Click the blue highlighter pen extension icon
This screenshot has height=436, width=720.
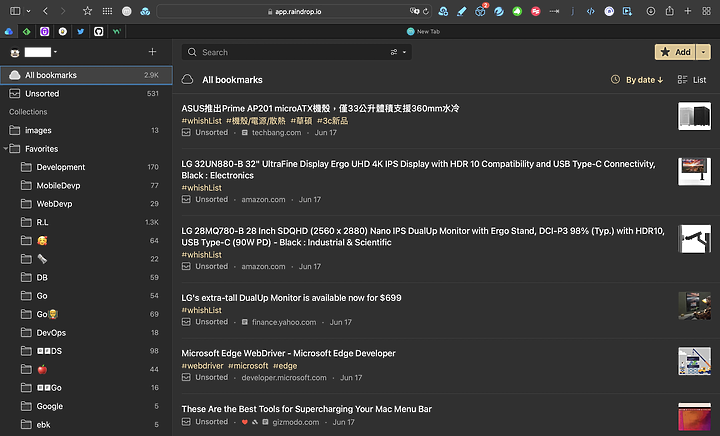pos(461,11)
